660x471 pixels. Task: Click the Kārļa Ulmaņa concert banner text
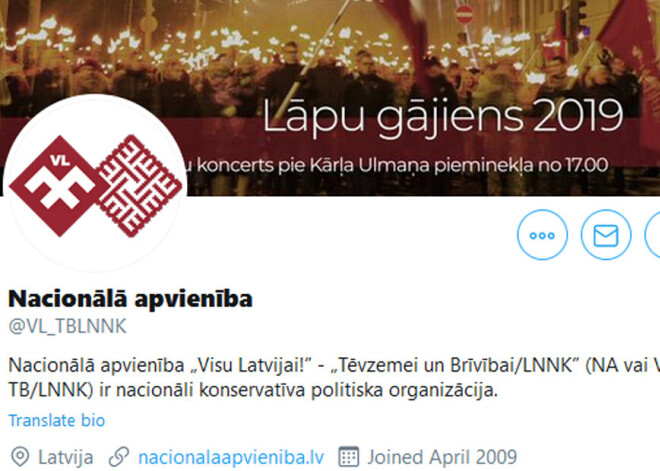pyautogui.click(x=396, y=165)
